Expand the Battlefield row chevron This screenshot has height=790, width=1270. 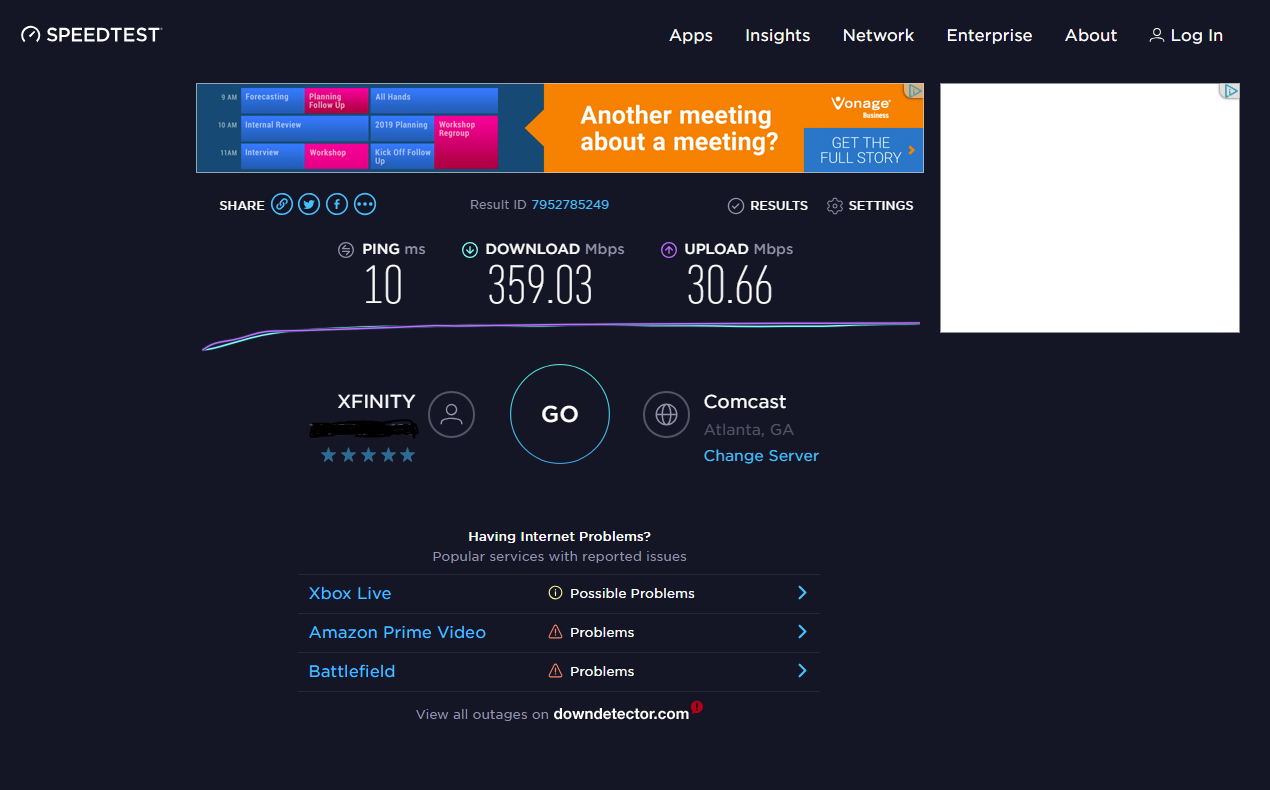click(x=802, y=671)
